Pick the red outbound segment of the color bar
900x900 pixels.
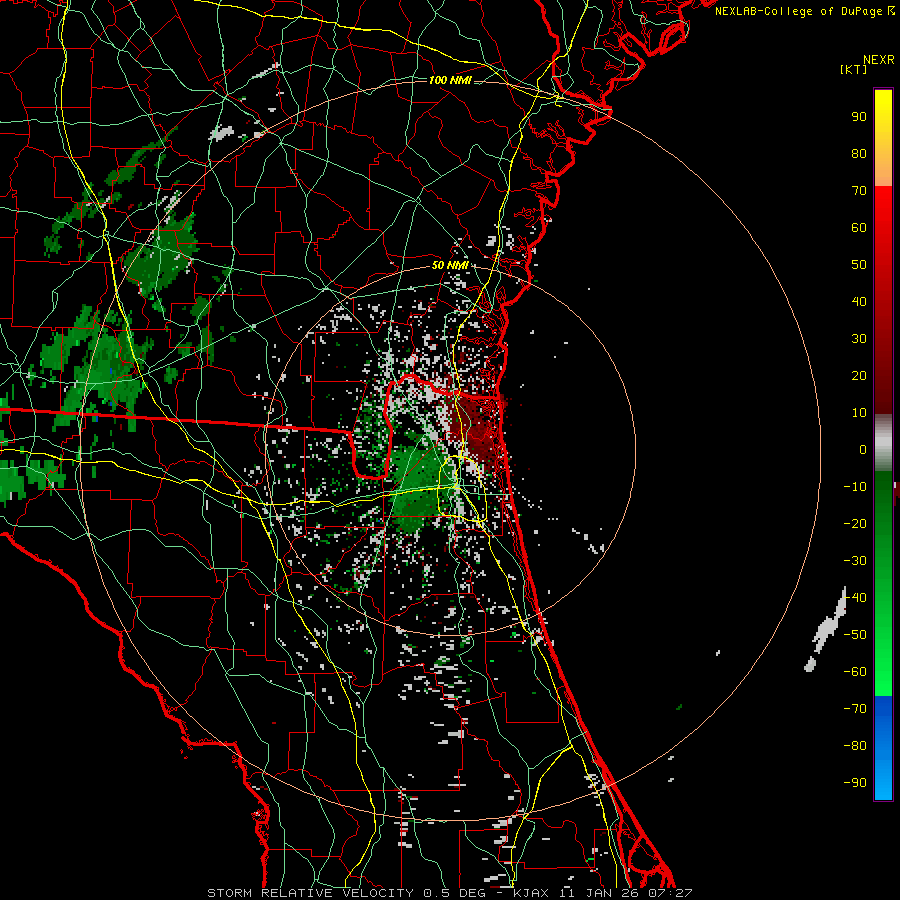pyautogui.click(x=883, y=300)
